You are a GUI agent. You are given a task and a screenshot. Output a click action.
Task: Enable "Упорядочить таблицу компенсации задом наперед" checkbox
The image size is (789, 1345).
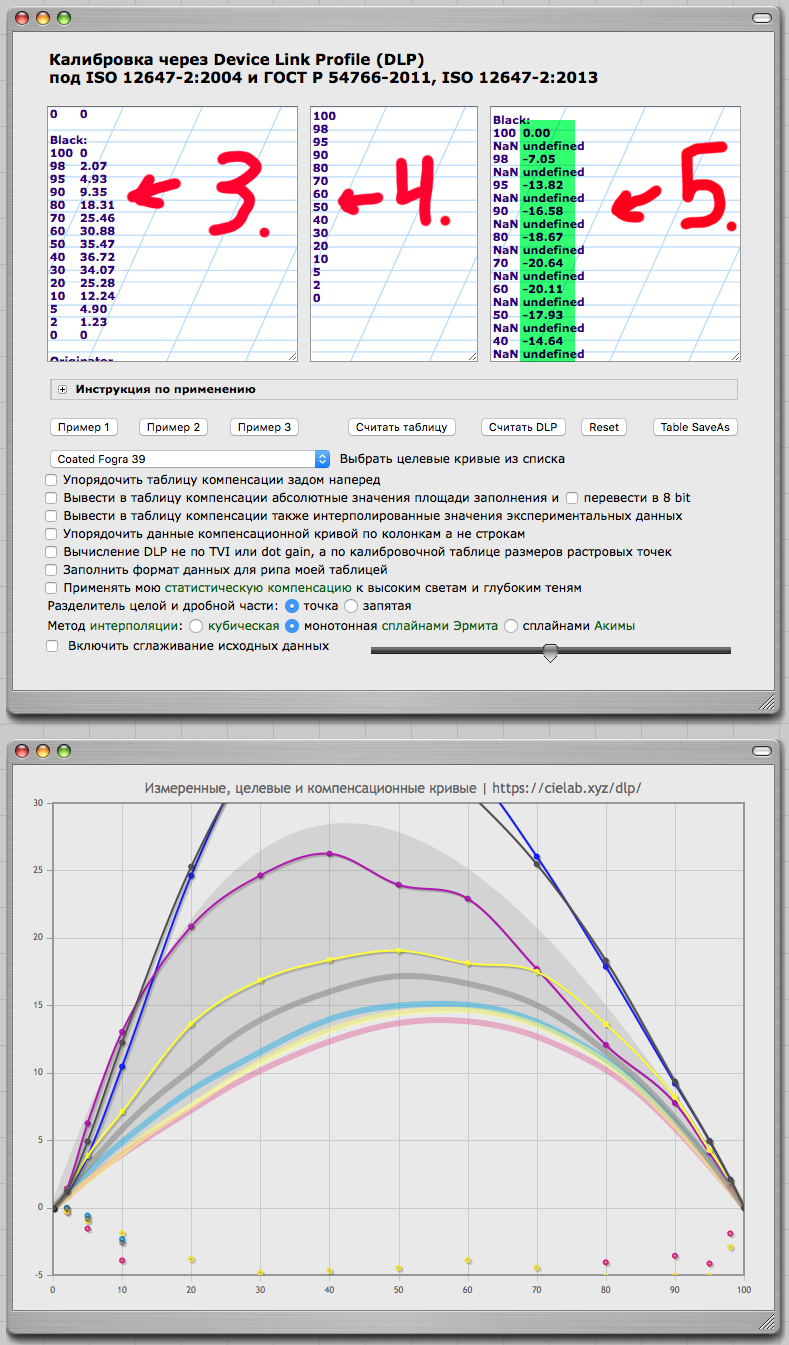(x=52, y=480)
